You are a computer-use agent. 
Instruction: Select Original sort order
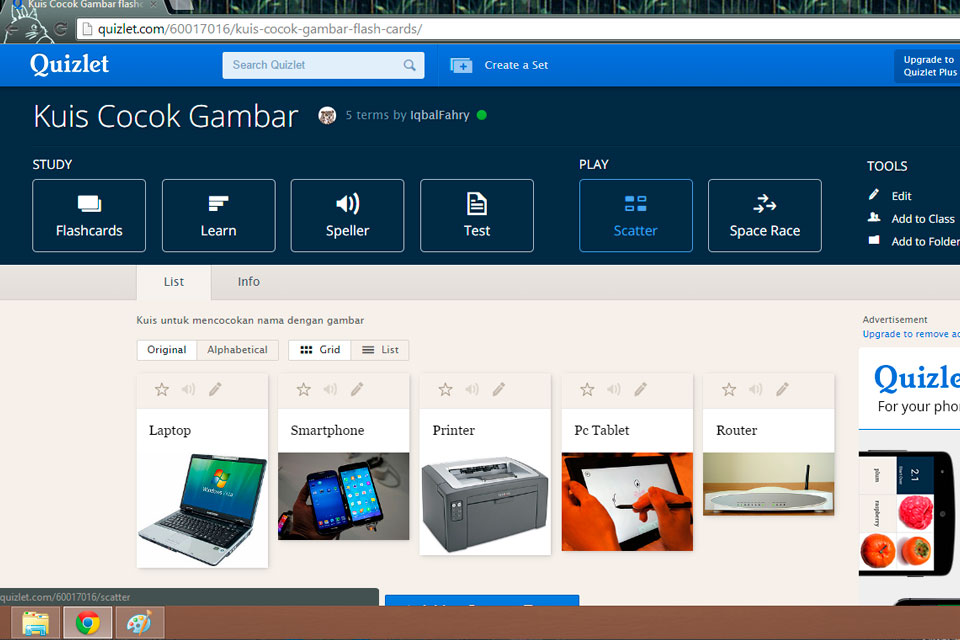tap(167, 350)
